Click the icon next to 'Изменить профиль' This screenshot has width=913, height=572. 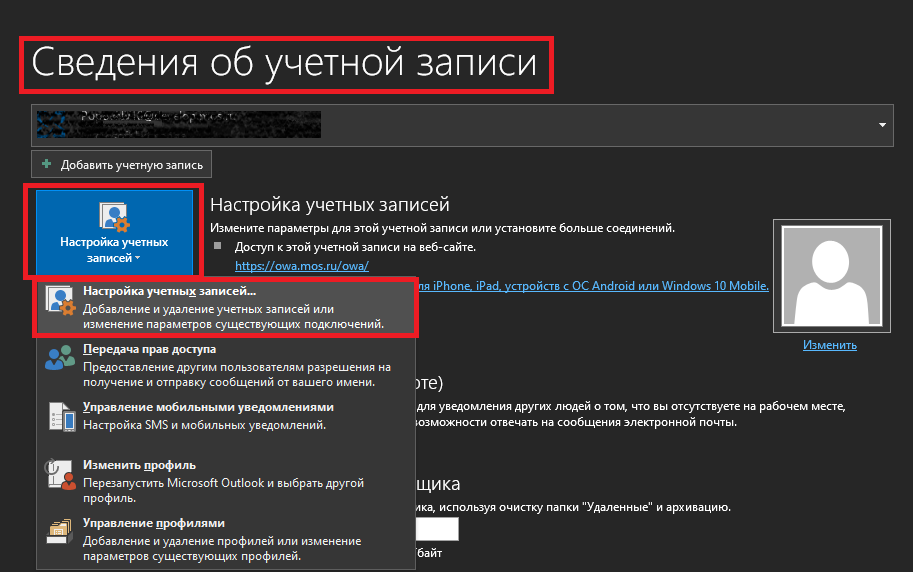pyautogui.click(x=60, y=474)
